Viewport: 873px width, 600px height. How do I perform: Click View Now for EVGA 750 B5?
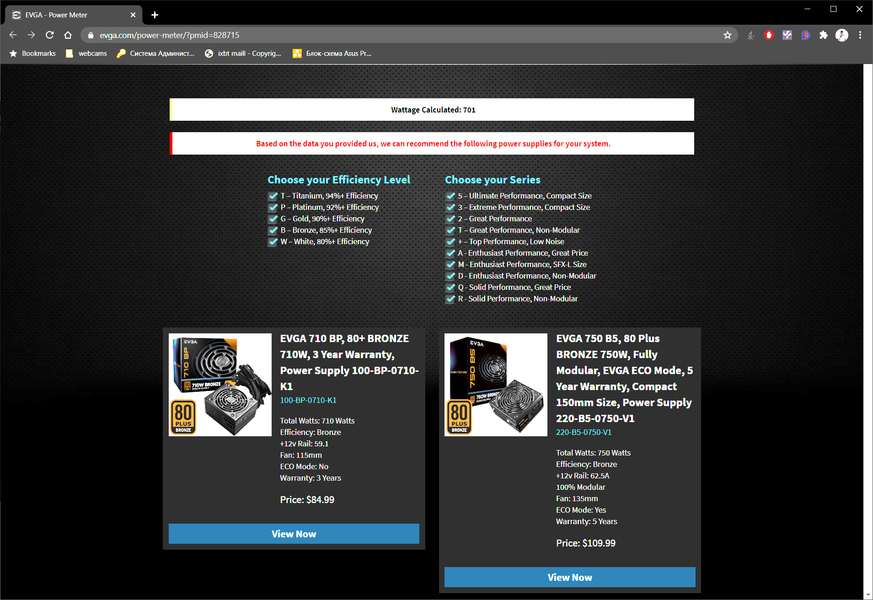click(x=570, y=577)
